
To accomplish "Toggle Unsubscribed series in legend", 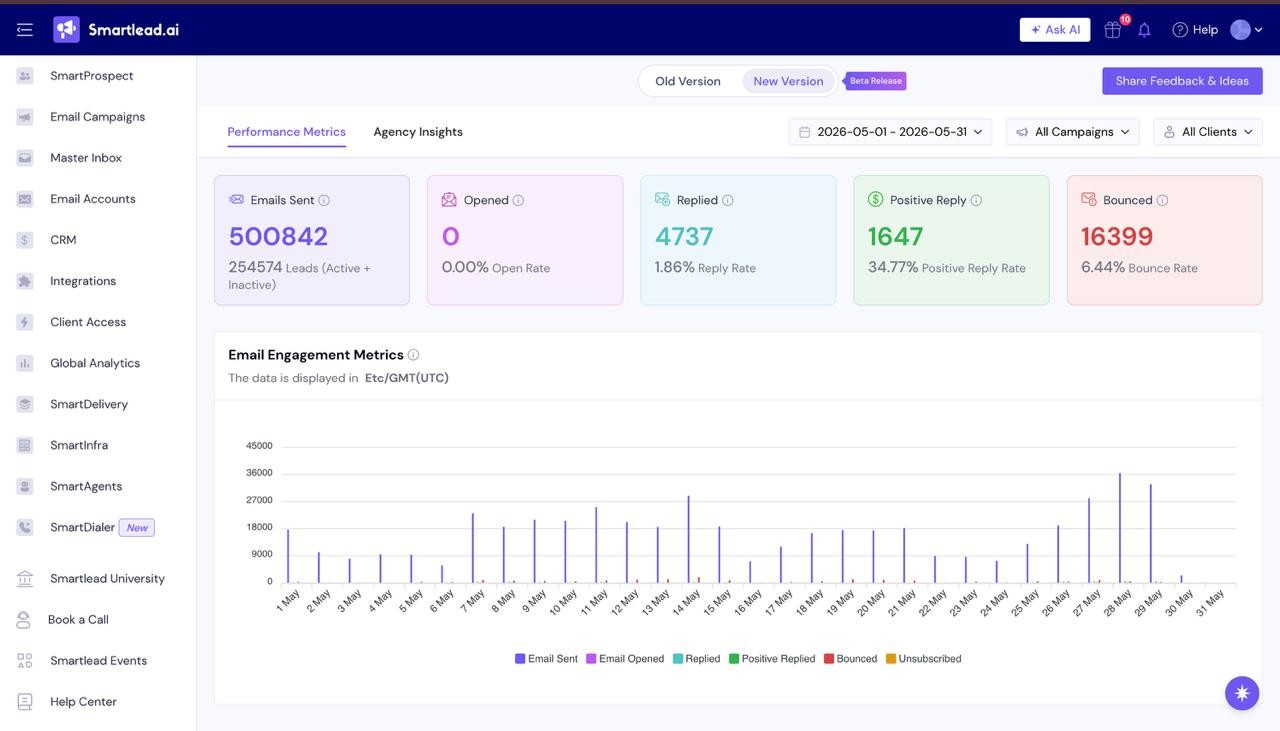I will 924,659.
